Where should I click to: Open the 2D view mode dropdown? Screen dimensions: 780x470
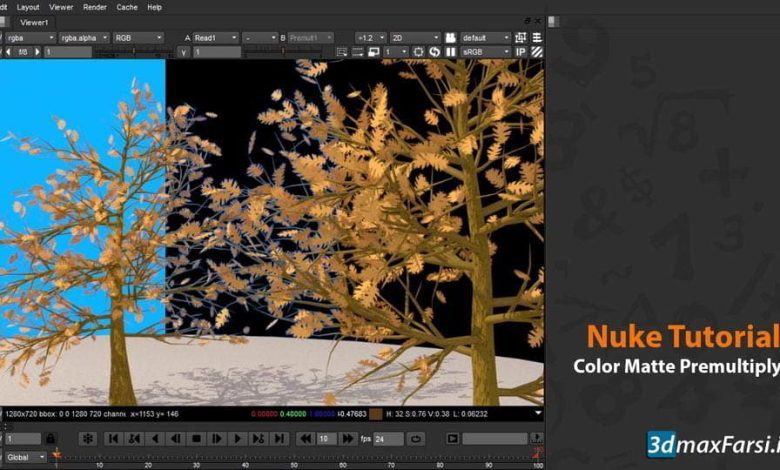[x=415, y=38]
